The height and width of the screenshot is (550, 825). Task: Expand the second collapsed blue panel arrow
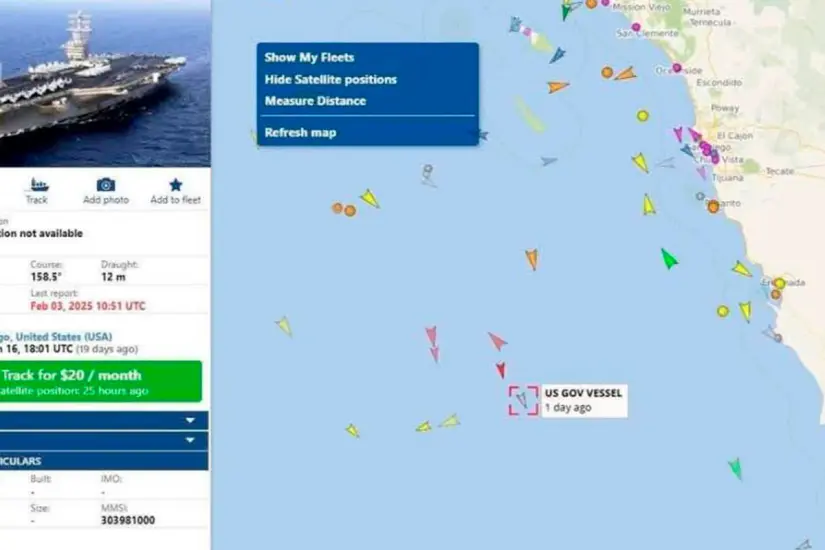click(190, 440)
